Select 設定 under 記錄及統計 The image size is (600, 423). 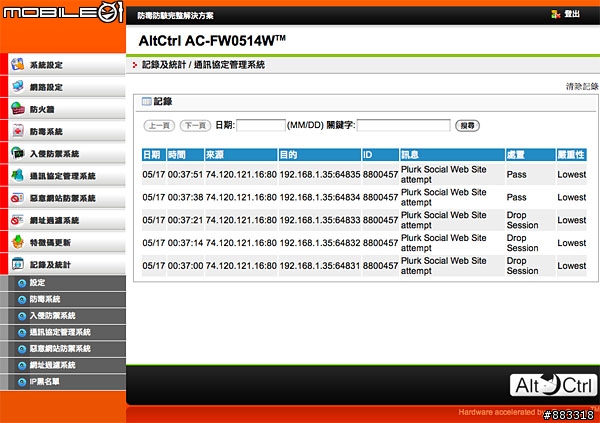pyautogui.click(x=67, y=283)
